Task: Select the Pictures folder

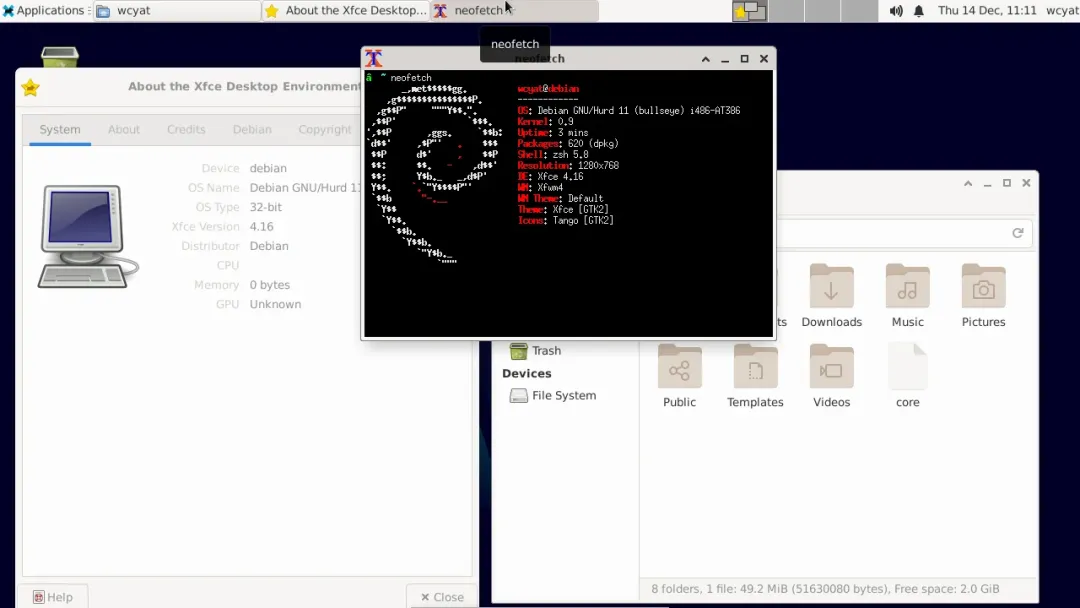Action: point(984,295)
